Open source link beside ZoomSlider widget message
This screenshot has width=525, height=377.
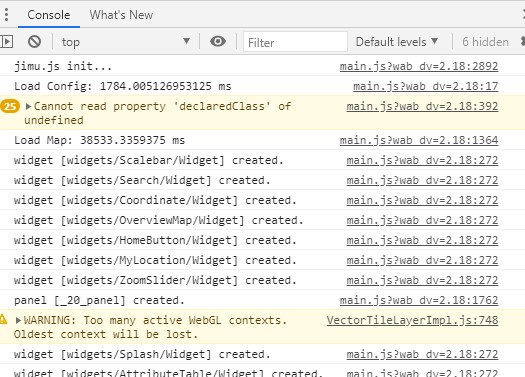click(422, 280)
